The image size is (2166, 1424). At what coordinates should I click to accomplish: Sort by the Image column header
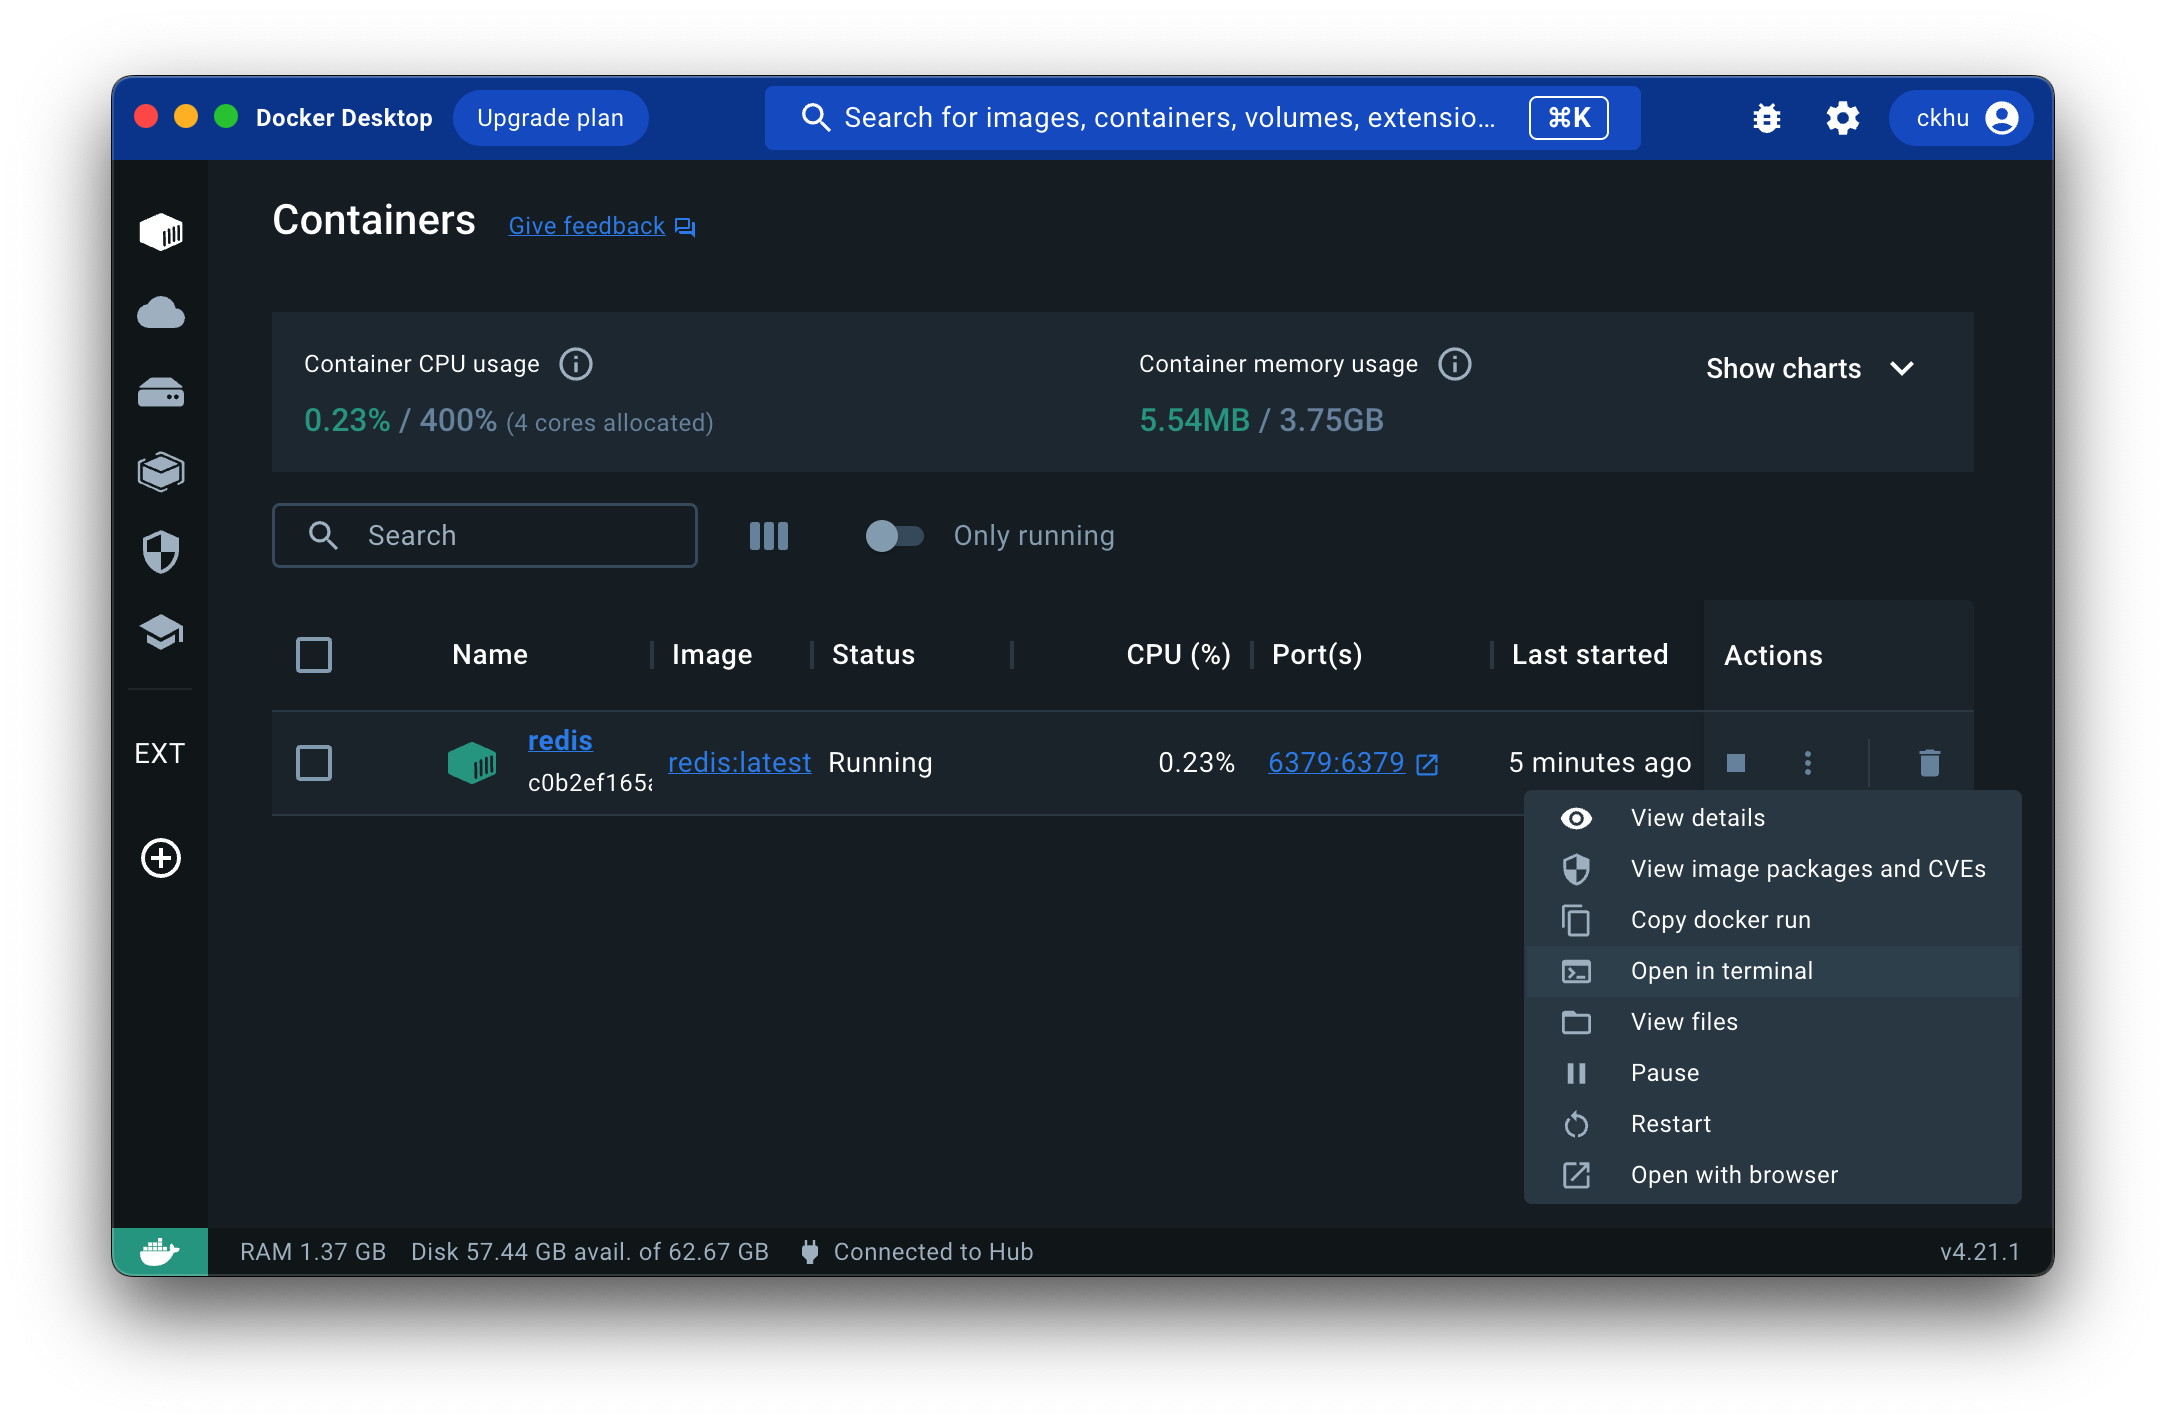[x=712, y=655]
